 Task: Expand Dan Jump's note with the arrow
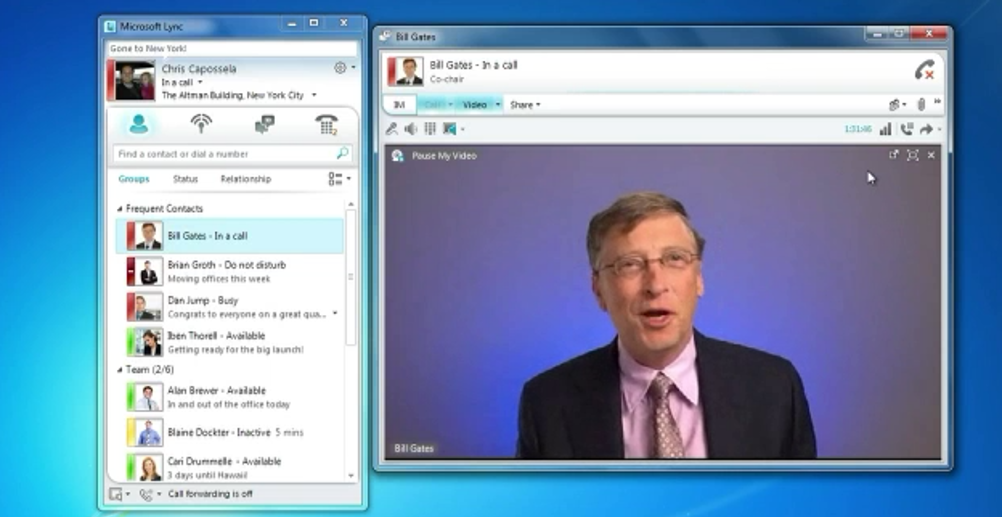[x=335, y=314]
